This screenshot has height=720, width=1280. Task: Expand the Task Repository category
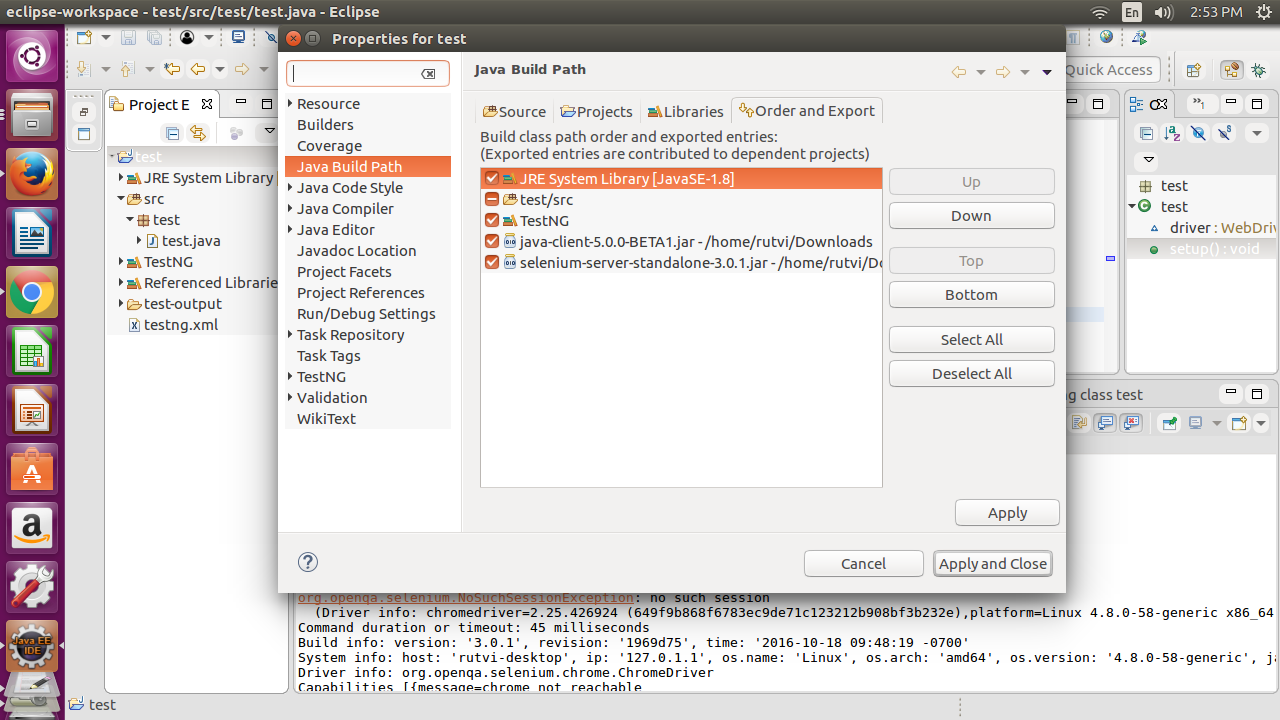290,334
